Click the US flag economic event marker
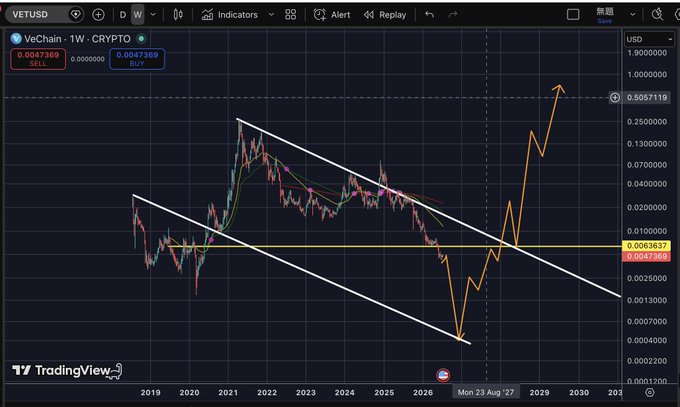 [x=443, y=375]
